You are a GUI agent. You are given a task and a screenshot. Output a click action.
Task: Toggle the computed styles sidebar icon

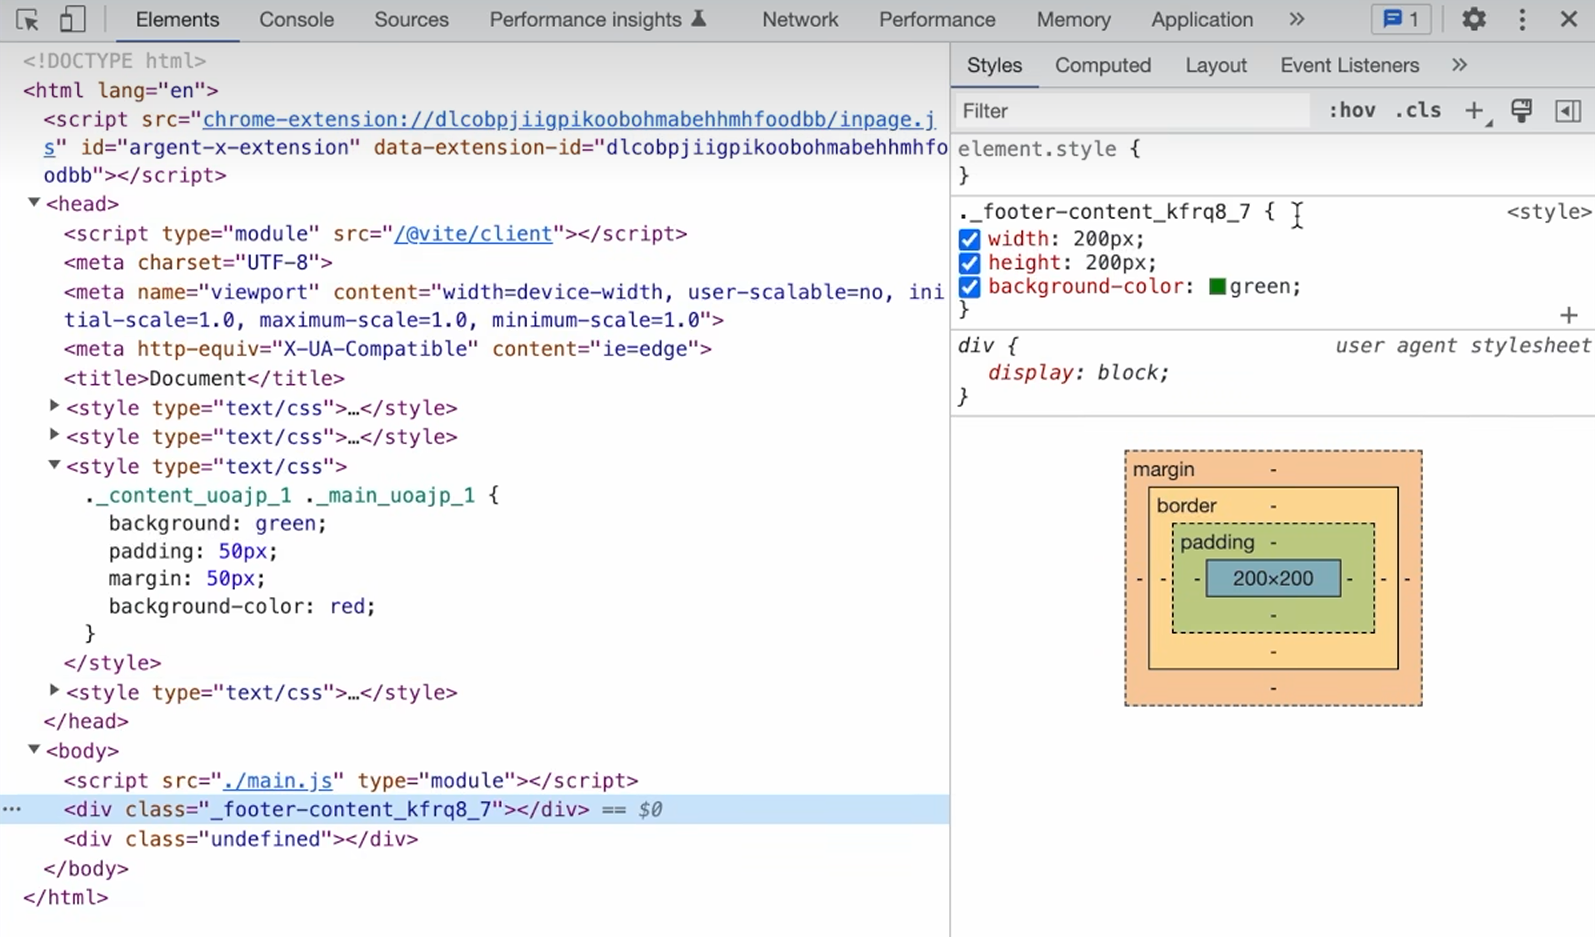click(1568, 111)
